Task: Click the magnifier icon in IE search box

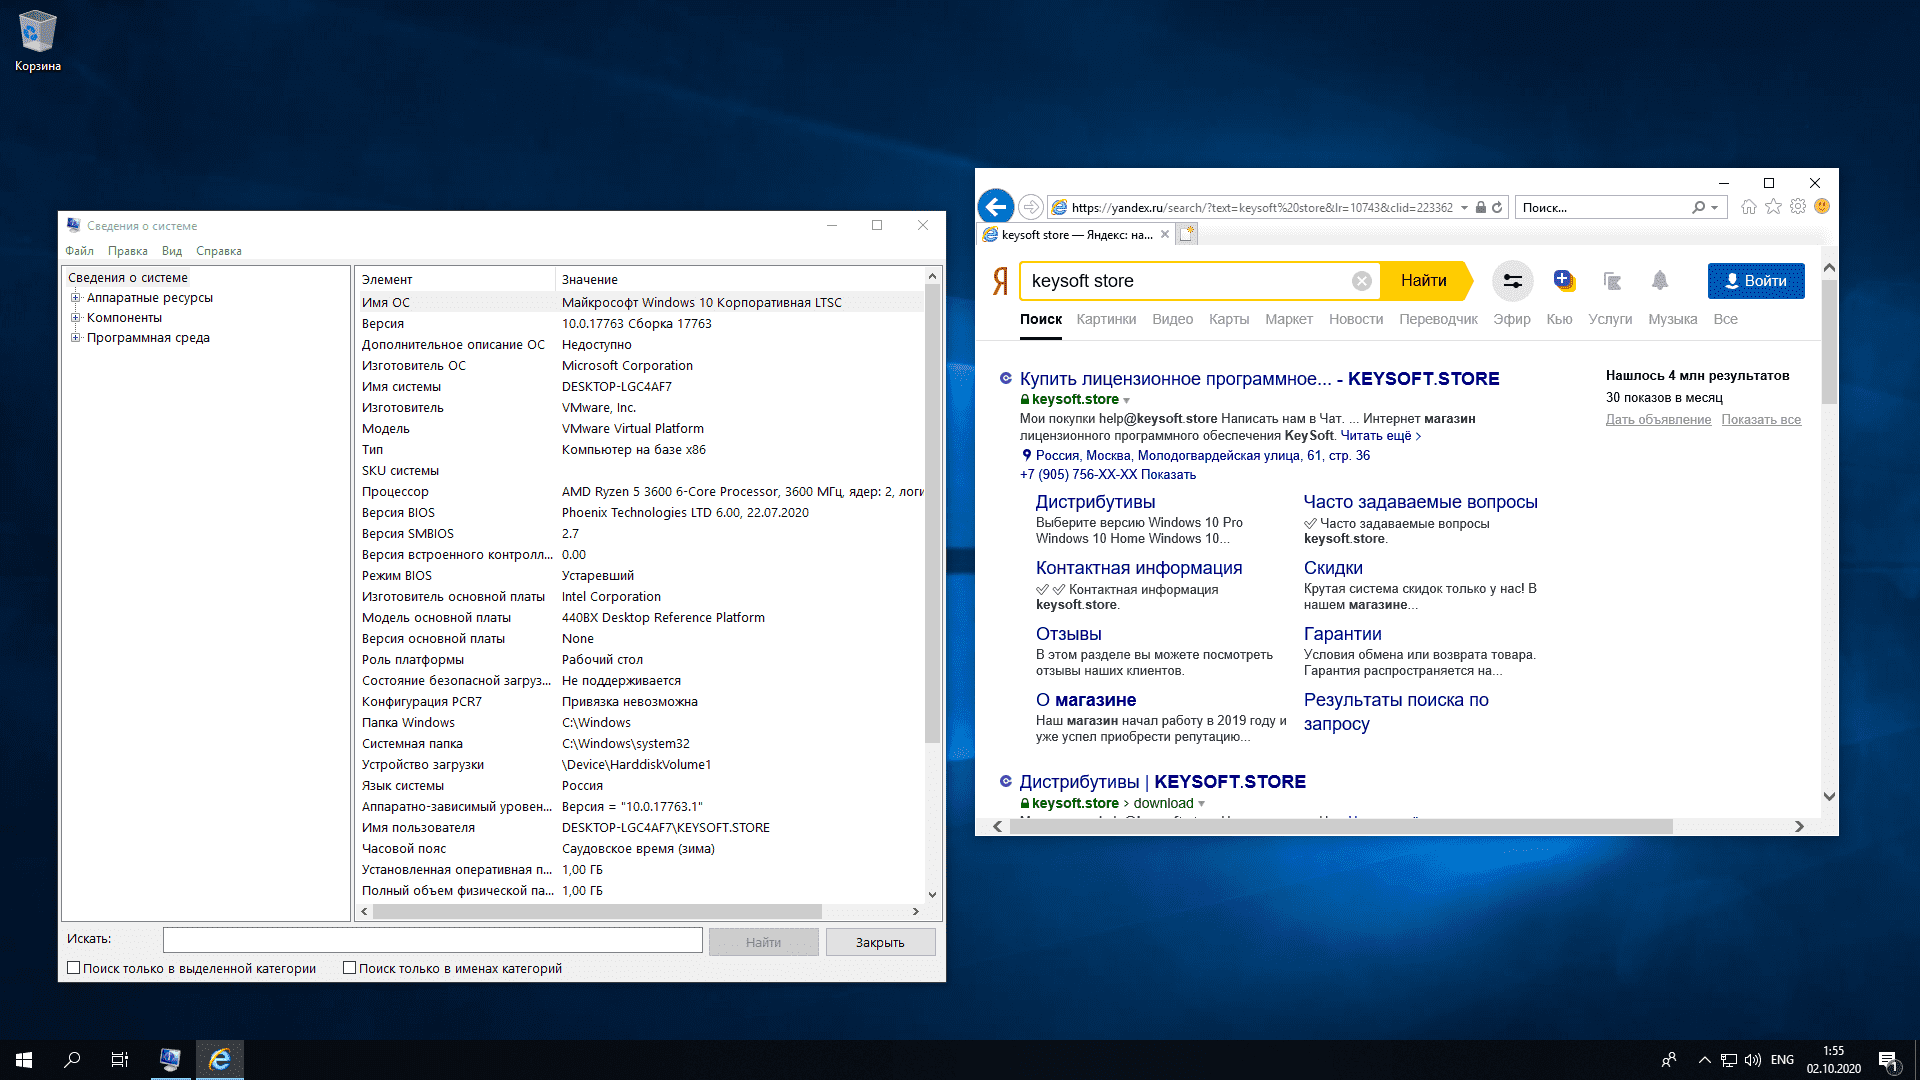Action: pos(1698,207)
